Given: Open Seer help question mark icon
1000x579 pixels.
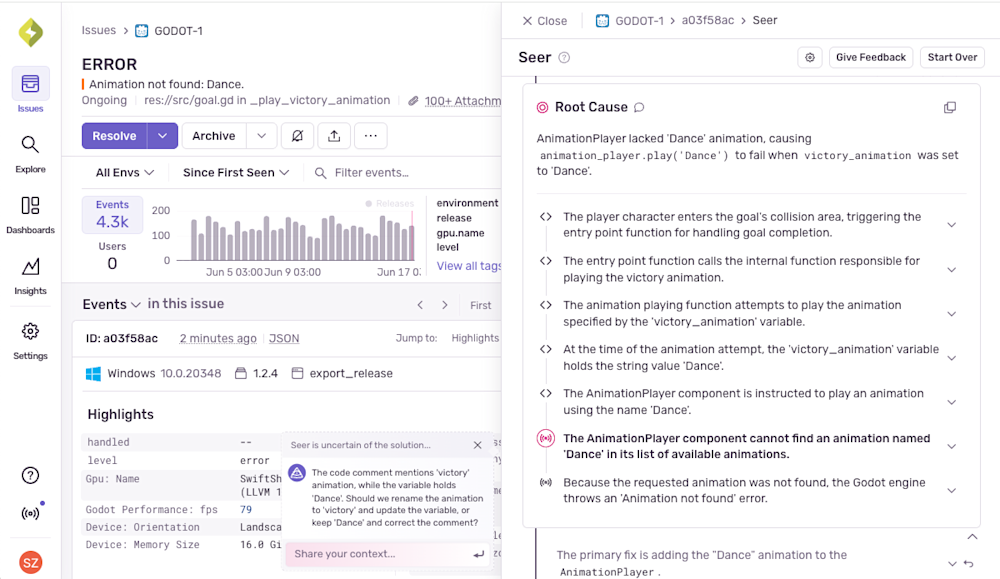Looking at the screenshot, I should click(x=564, y=57).
